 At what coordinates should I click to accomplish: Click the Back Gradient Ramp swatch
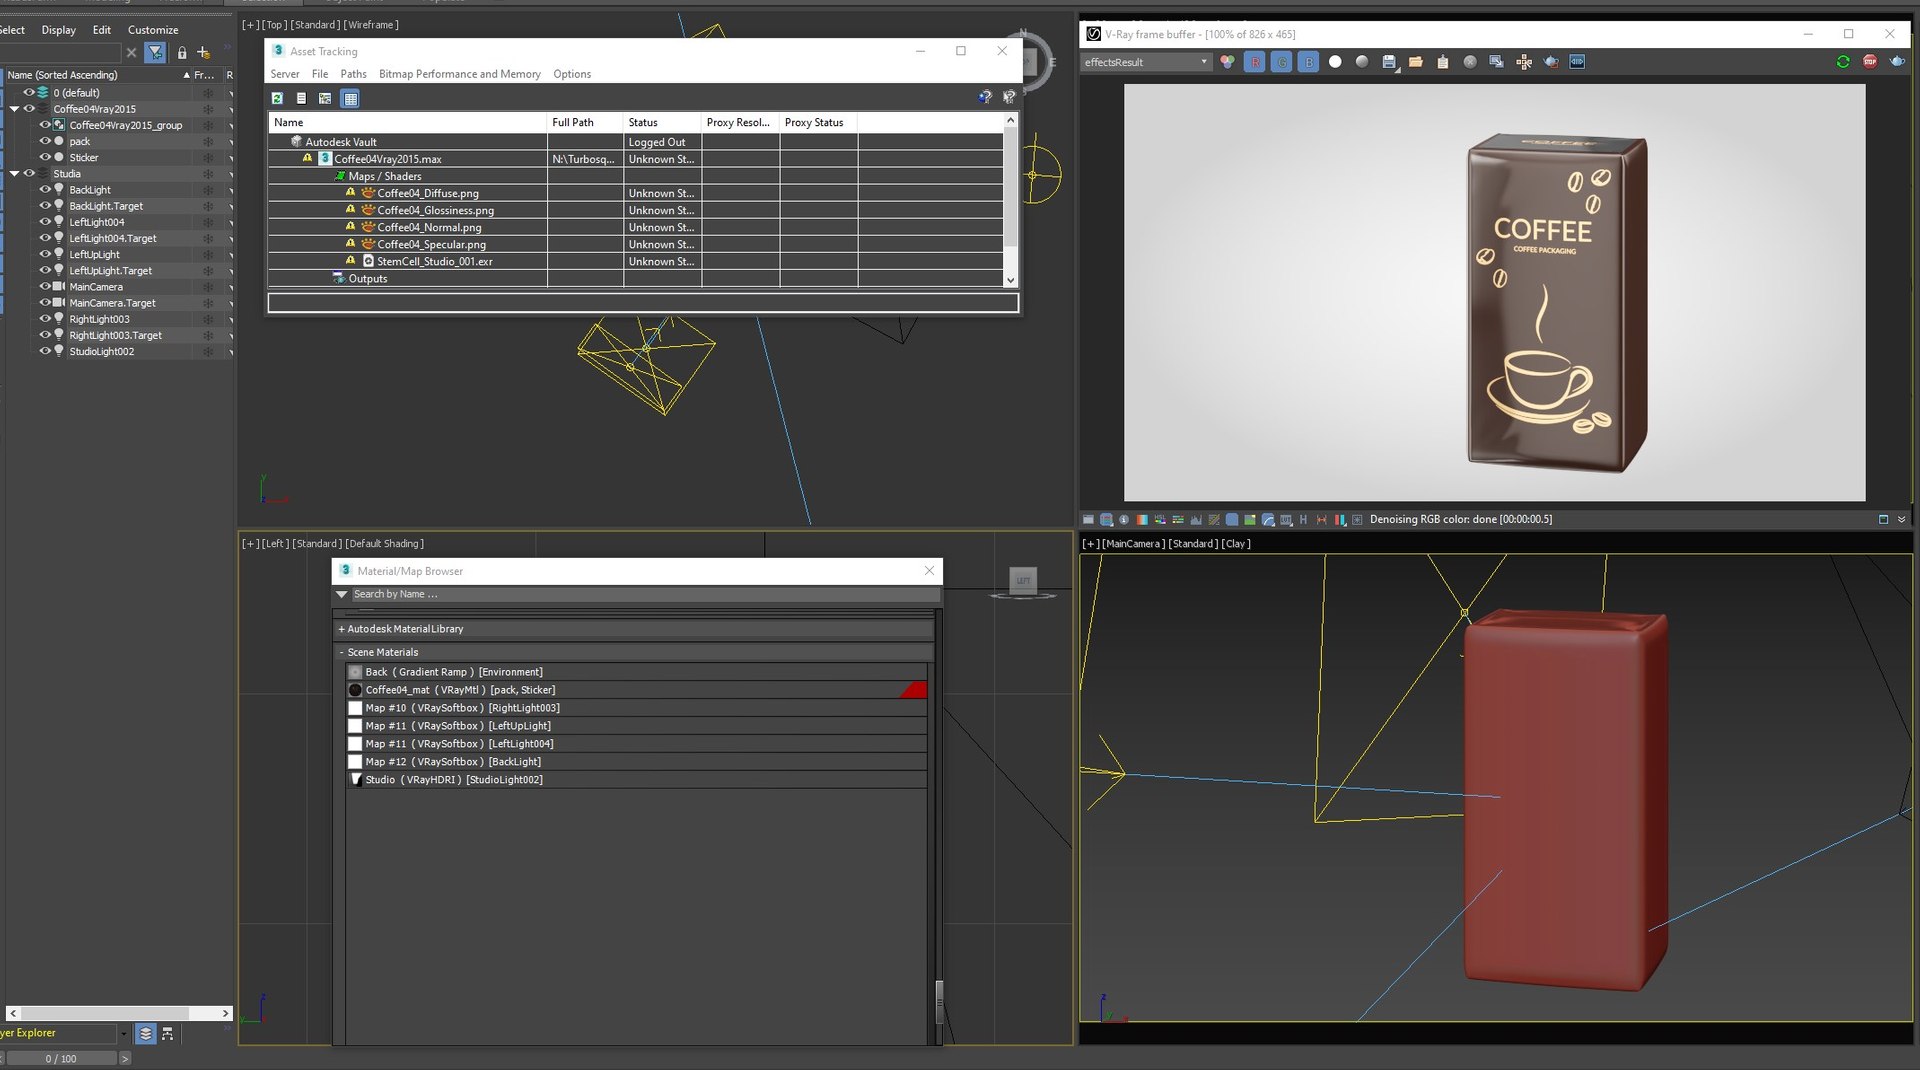tap(355, 672)
